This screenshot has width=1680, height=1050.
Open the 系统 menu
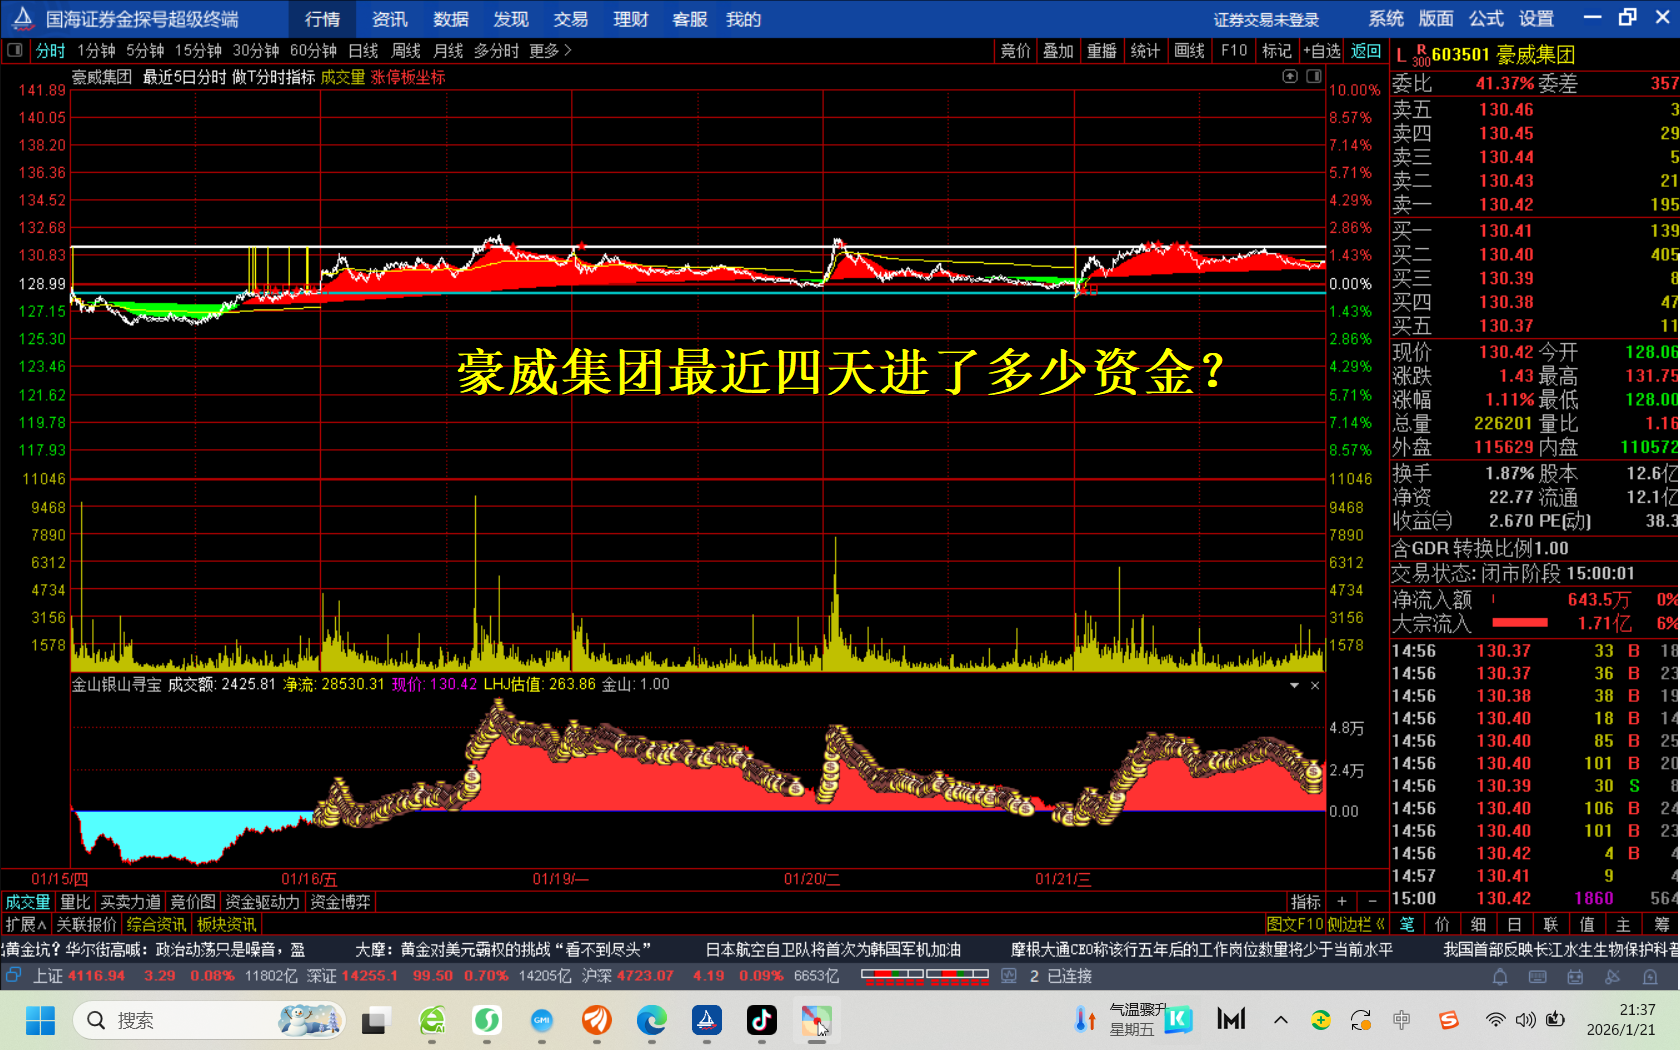[x=1386, y=18]
